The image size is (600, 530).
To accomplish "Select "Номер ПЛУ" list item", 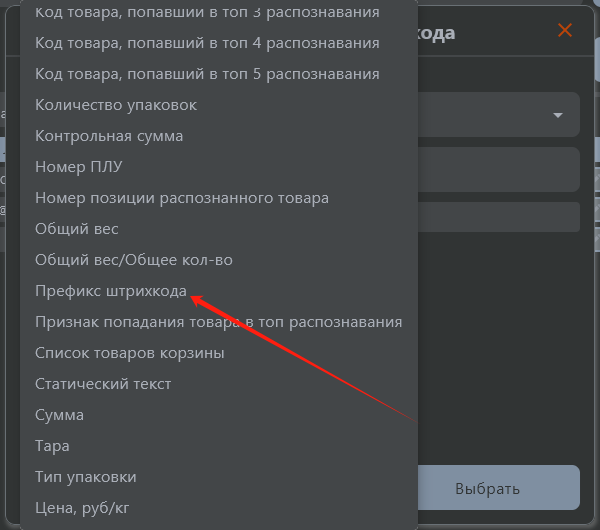I will (x=77, y=167).
